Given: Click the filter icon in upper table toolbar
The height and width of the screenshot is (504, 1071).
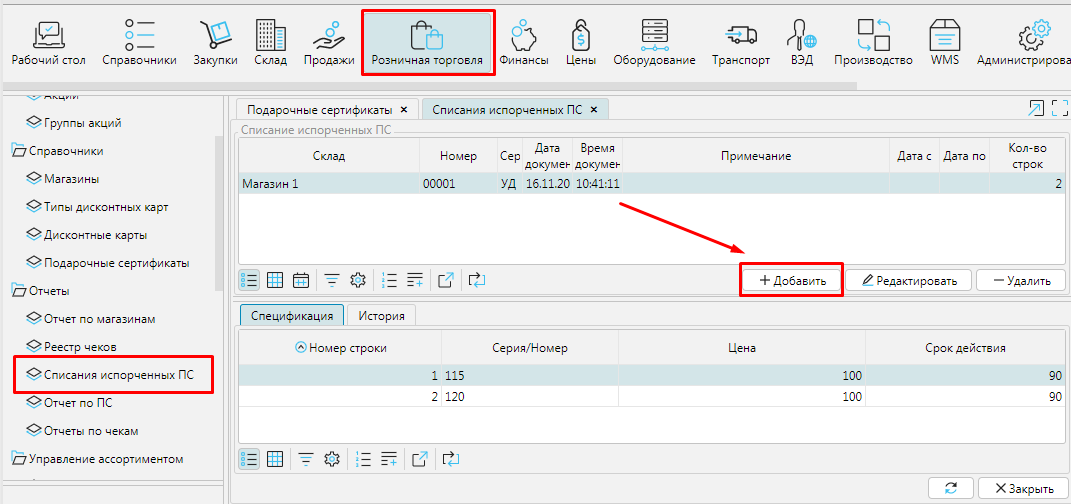Looking at the screenshot, I should (x=331, y=280).
